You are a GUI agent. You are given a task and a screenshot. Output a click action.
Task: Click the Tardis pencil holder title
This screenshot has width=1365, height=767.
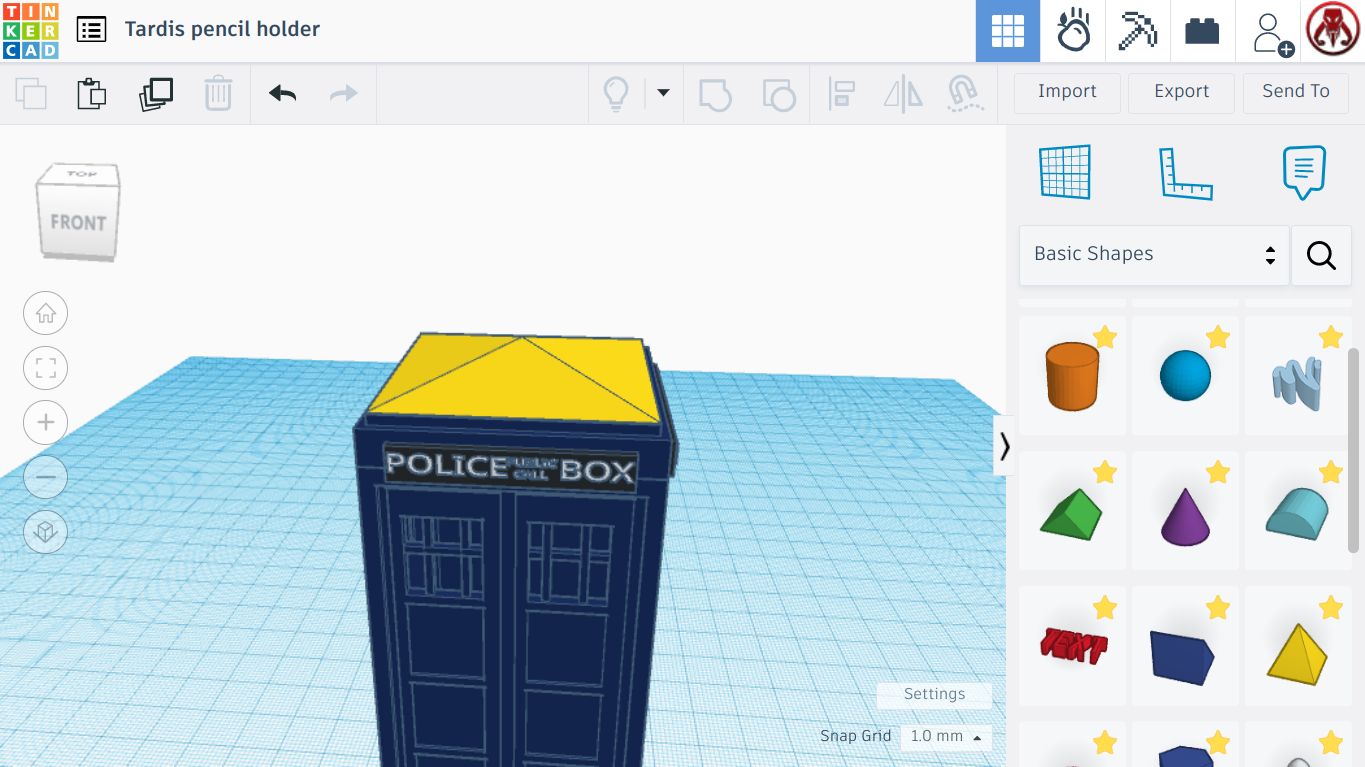[x=222, y=29]
